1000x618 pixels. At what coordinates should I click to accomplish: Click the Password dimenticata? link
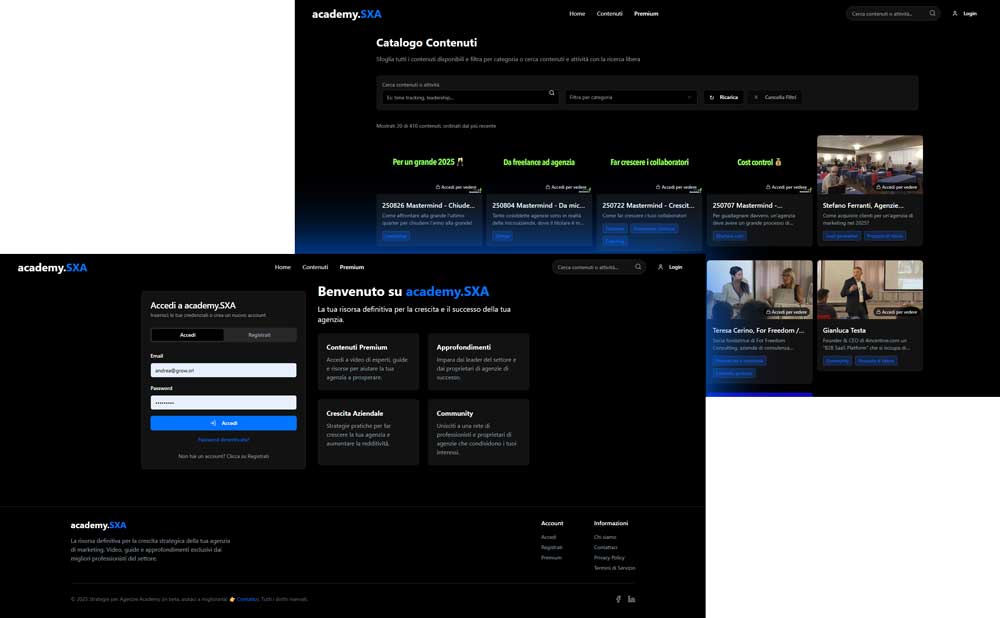coord(223,439)
